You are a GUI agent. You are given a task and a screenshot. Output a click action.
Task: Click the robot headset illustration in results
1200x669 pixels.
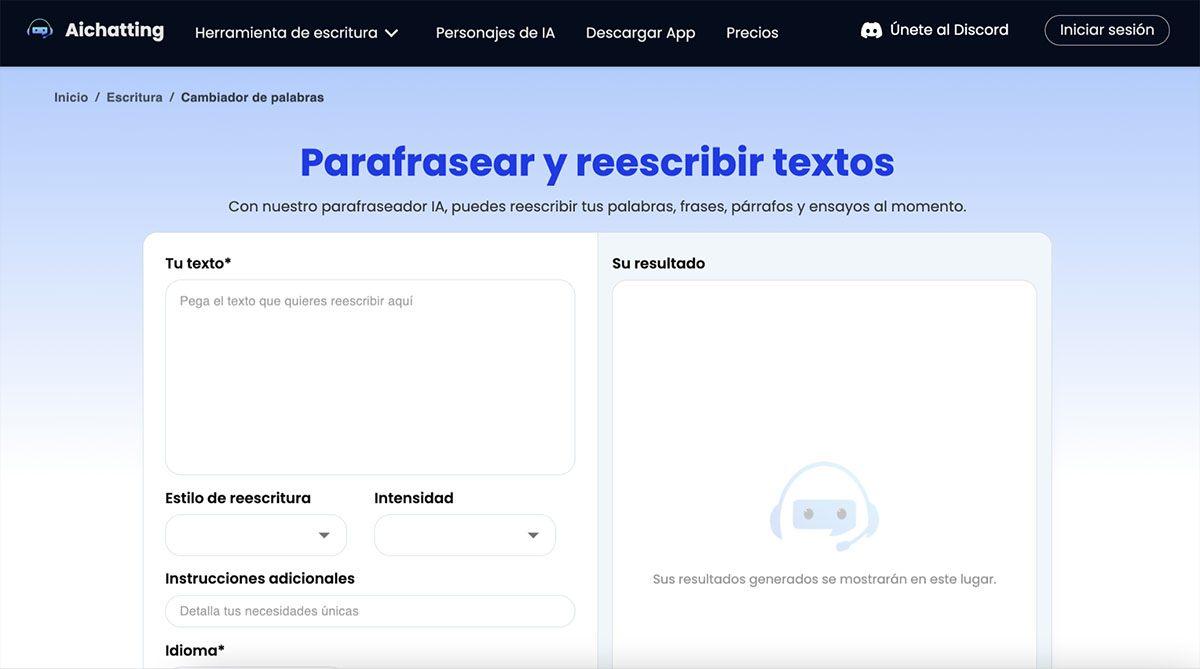[824, 507]
